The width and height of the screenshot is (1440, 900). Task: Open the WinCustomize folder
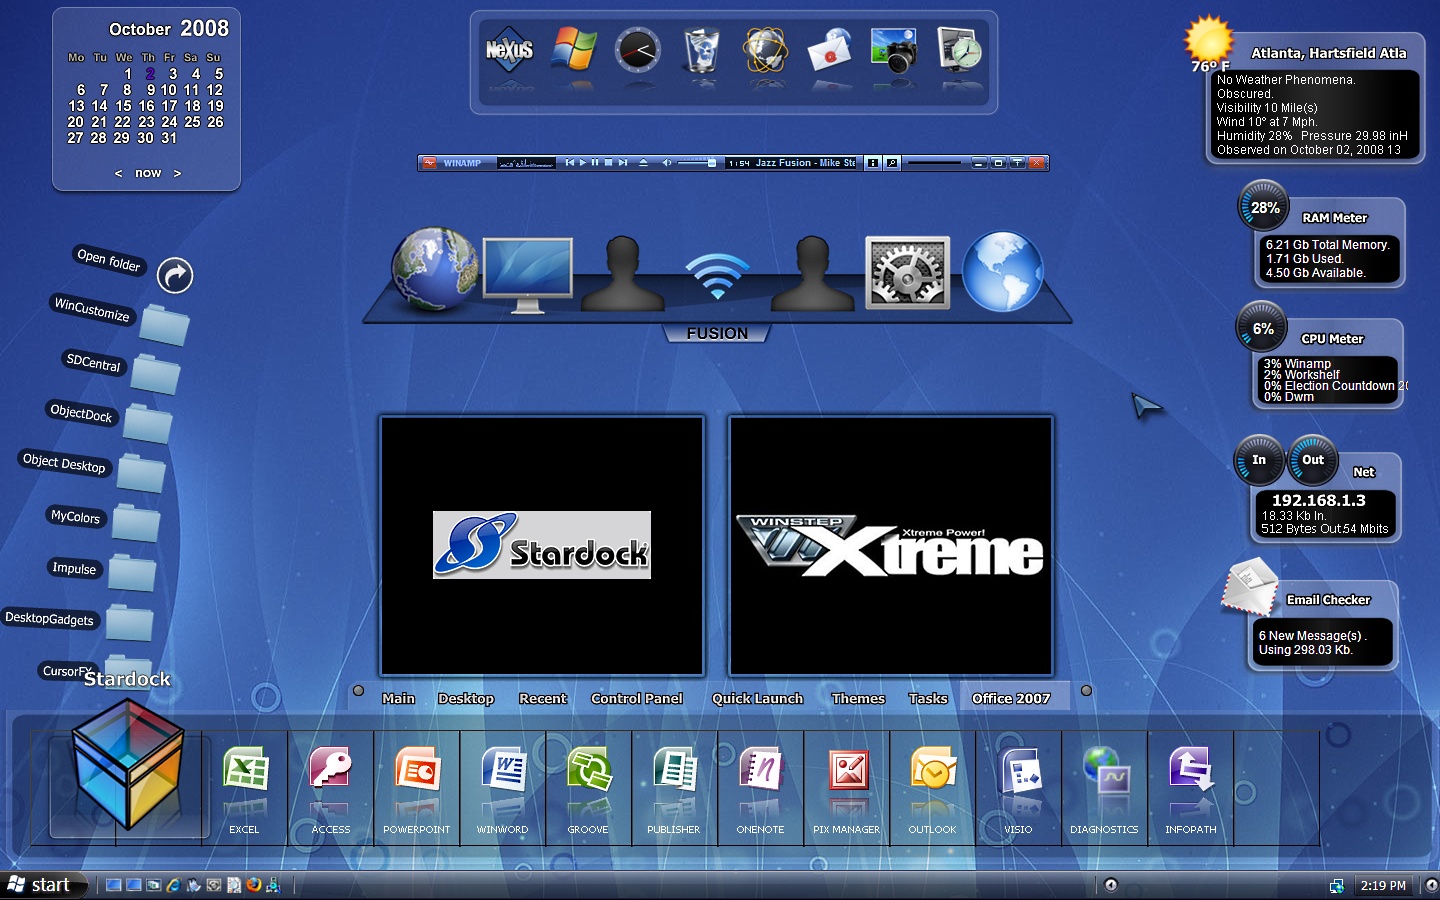click(164, 325)
